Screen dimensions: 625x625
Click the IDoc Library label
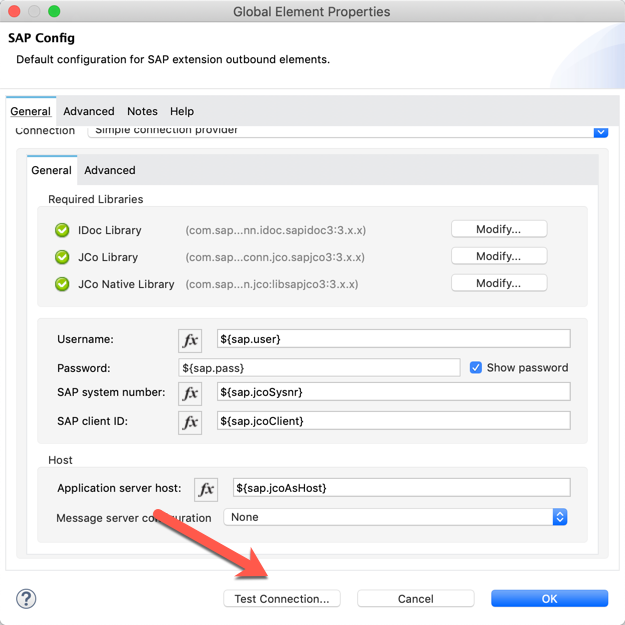110,230
